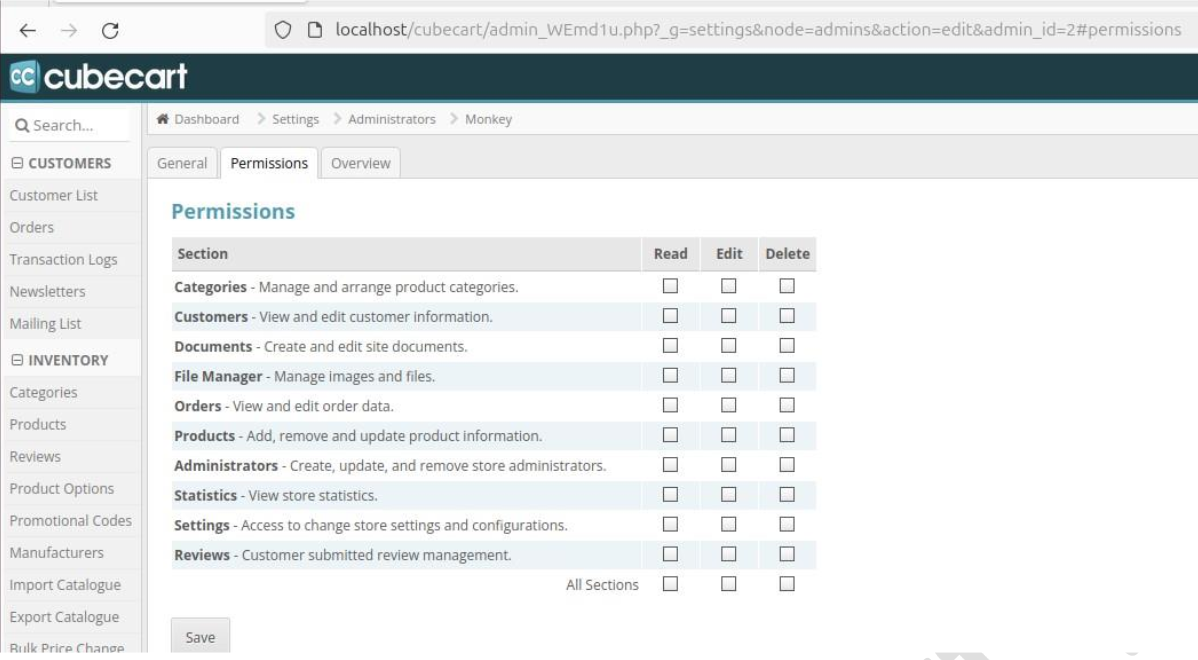Collapse the INVENTORY sidebar section

17,360
